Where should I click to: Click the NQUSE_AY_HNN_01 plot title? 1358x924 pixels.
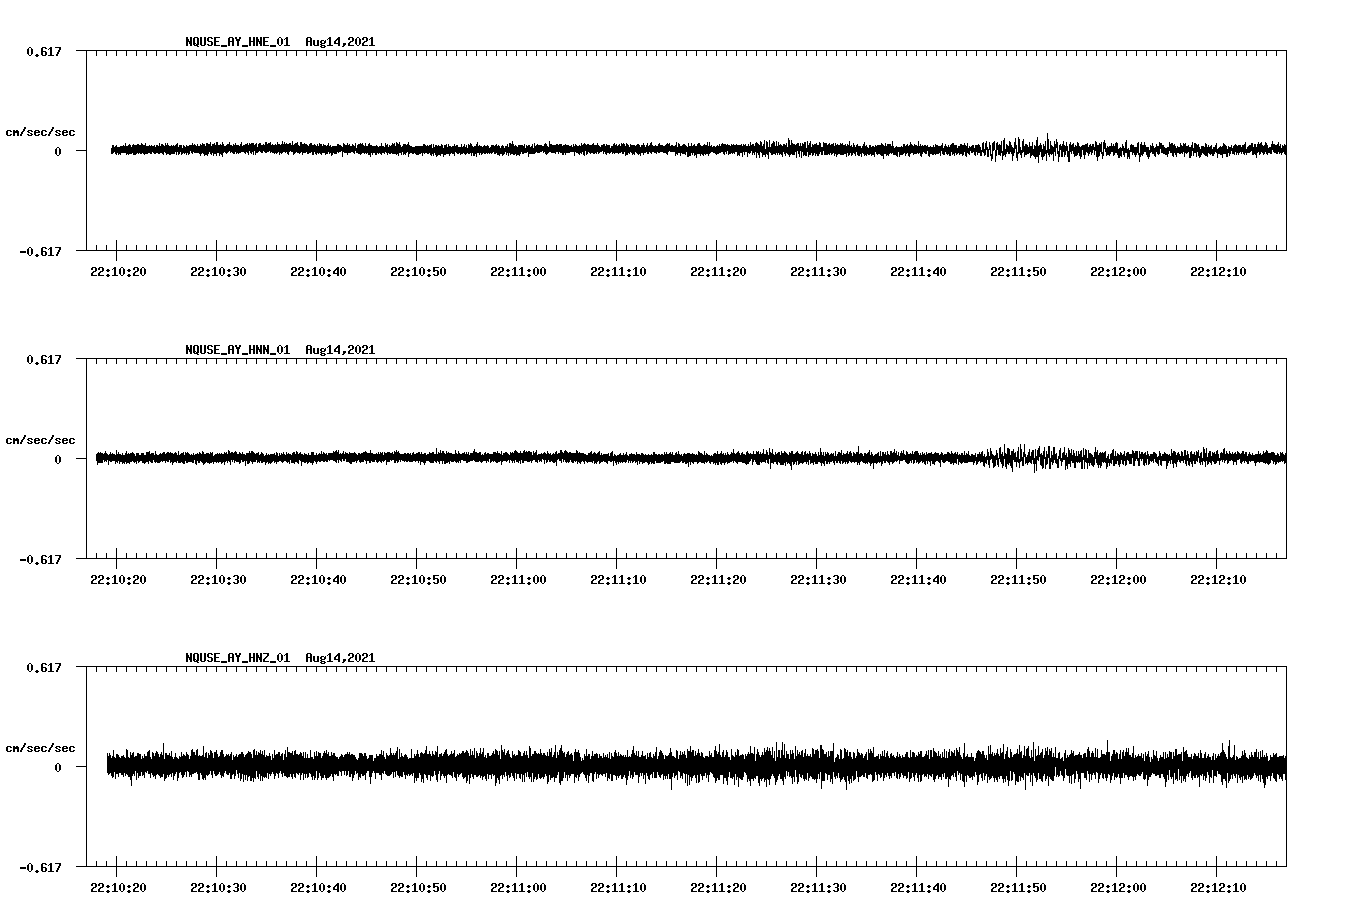click(280, 350)
